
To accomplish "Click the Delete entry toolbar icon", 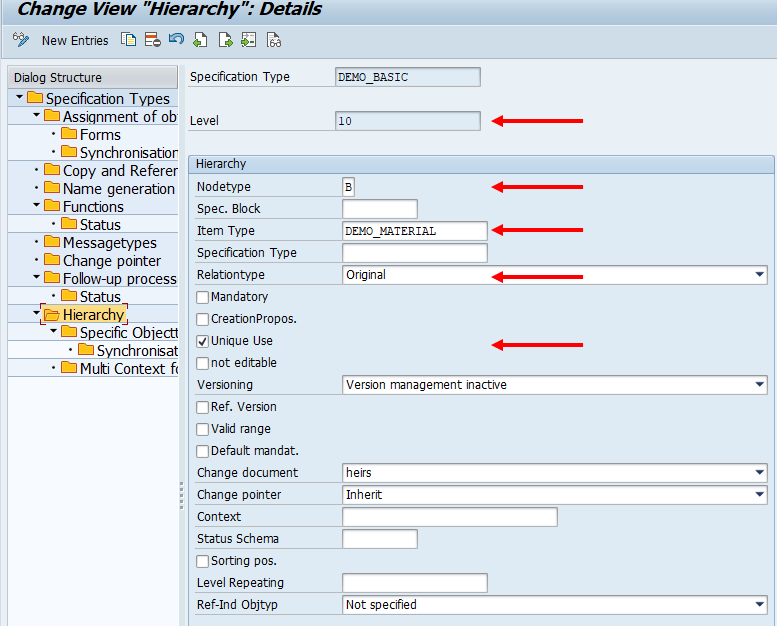I will pos(152,40).
